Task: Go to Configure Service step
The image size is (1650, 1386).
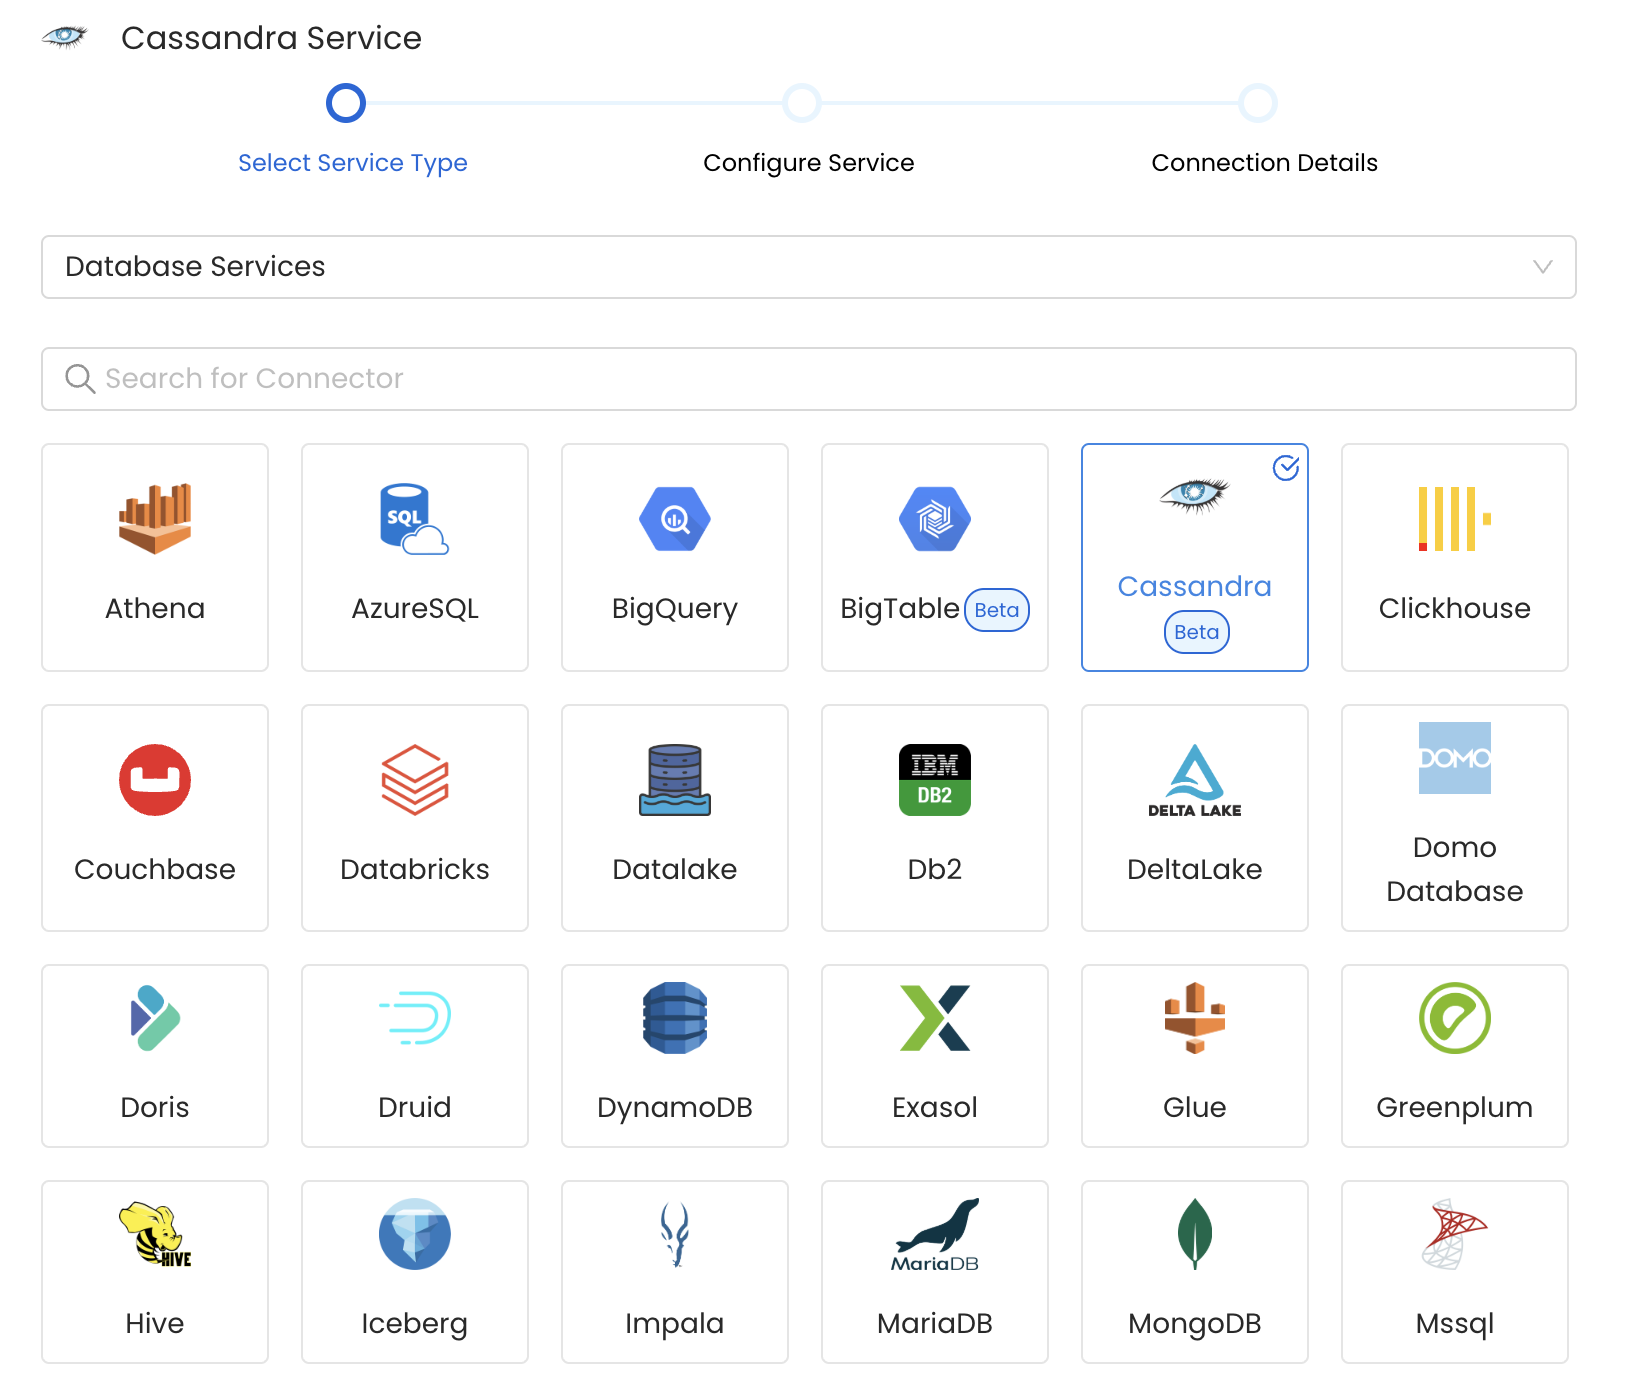Action: coord(808,163)
